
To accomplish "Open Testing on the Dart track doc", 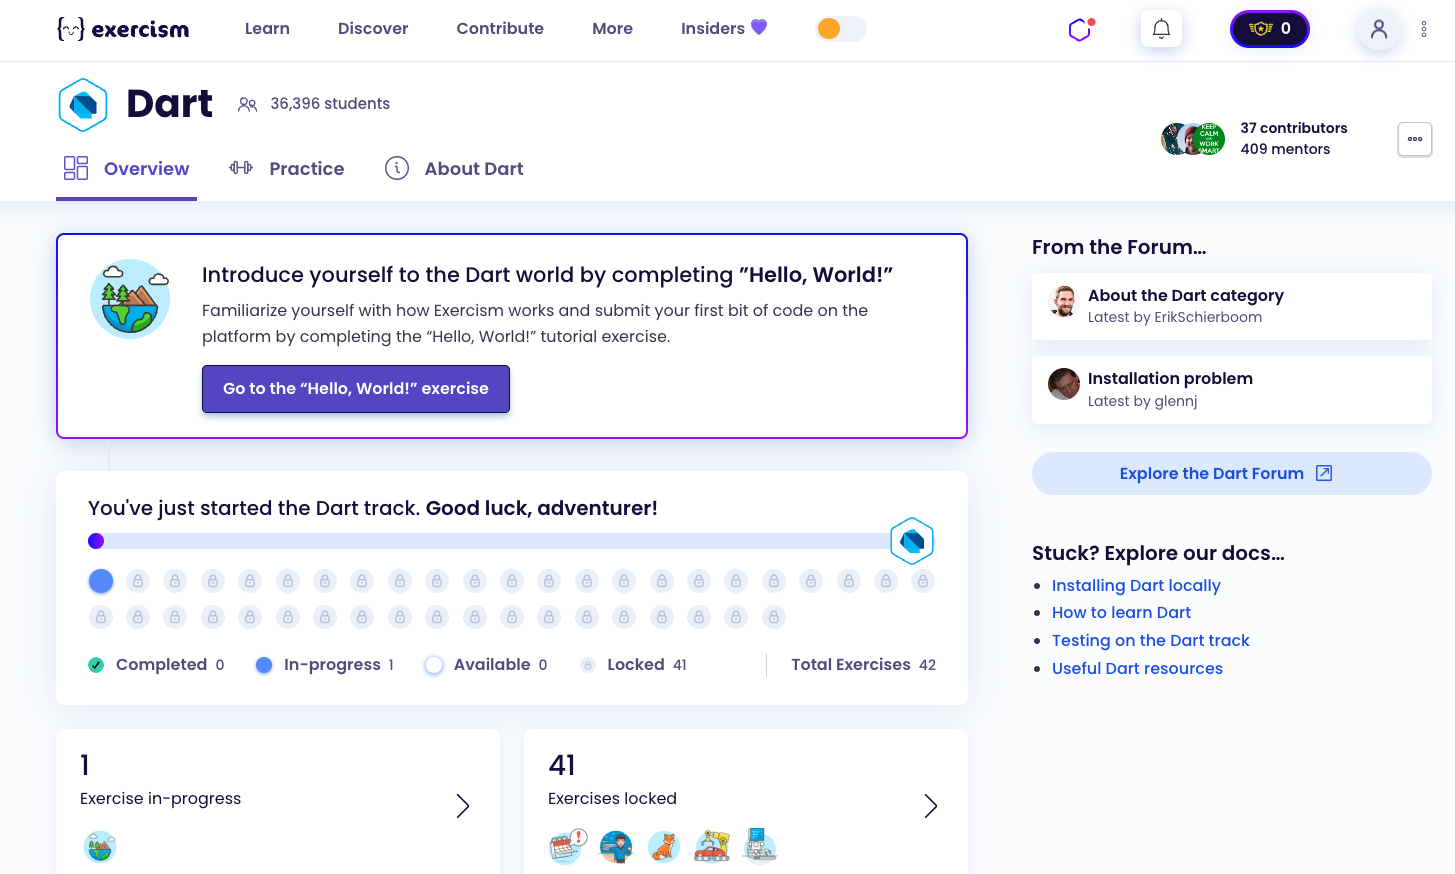I will [x=1151, y=640].
